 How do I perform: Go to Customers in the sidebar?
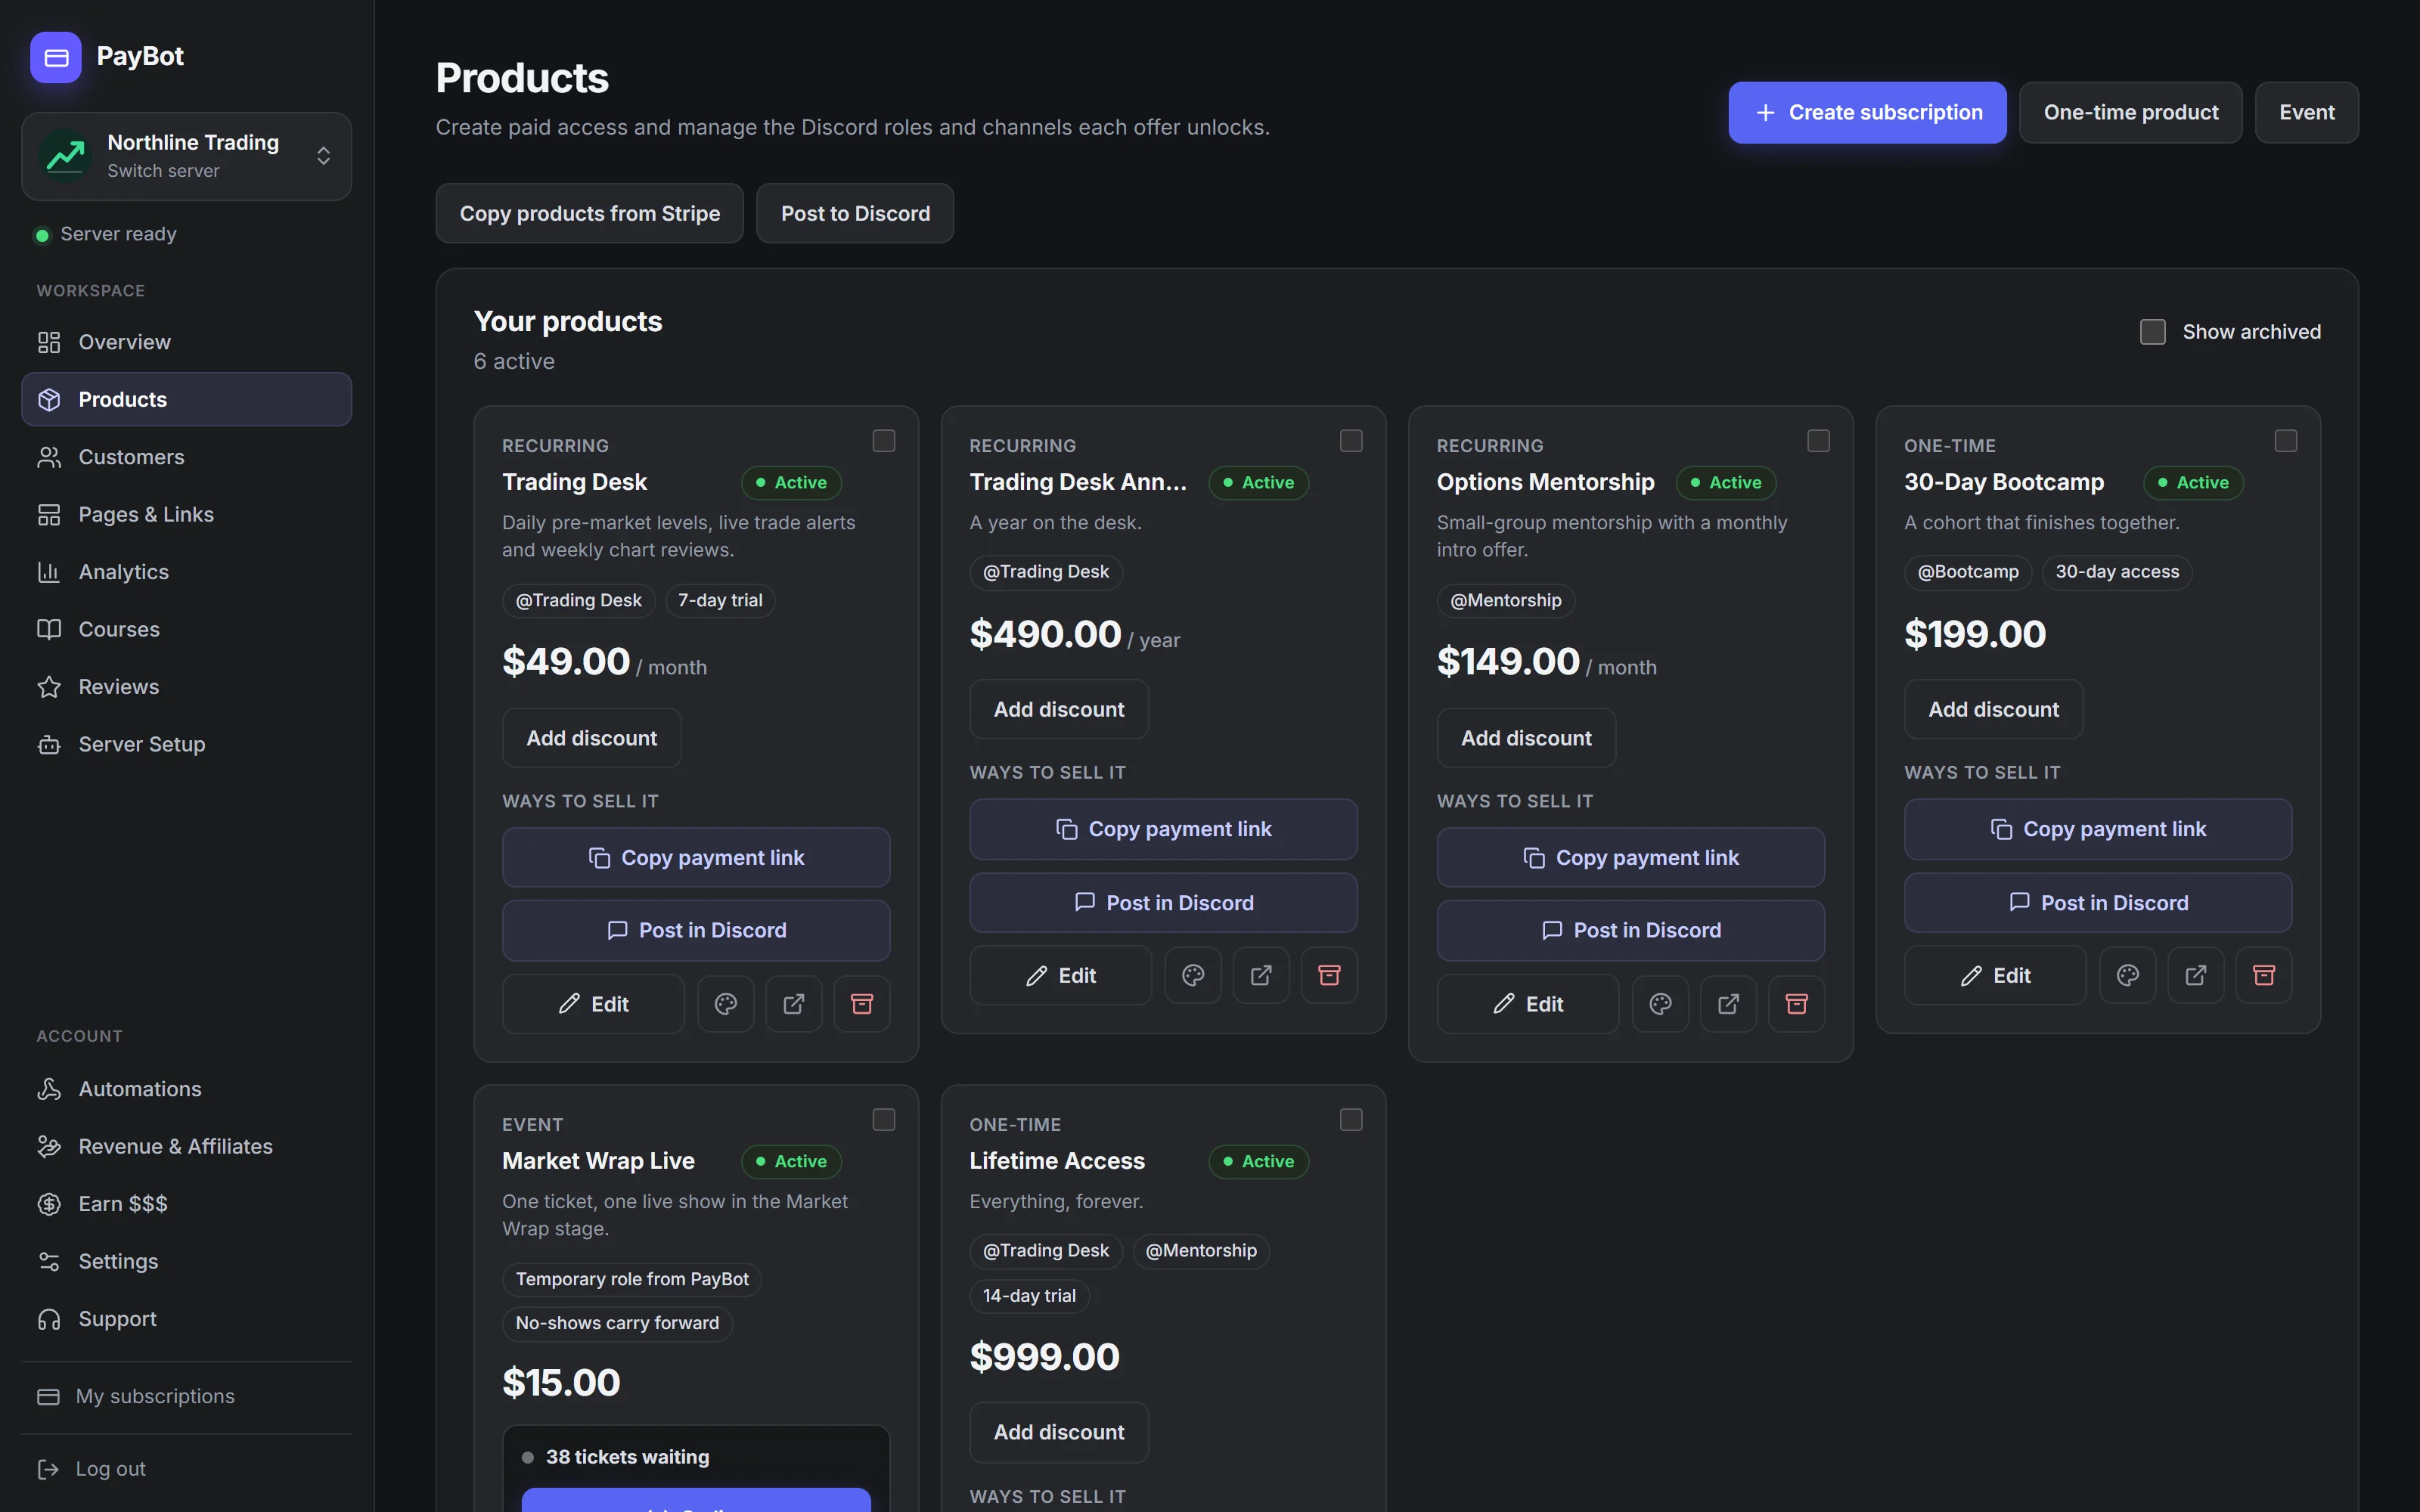click(186, 457)
